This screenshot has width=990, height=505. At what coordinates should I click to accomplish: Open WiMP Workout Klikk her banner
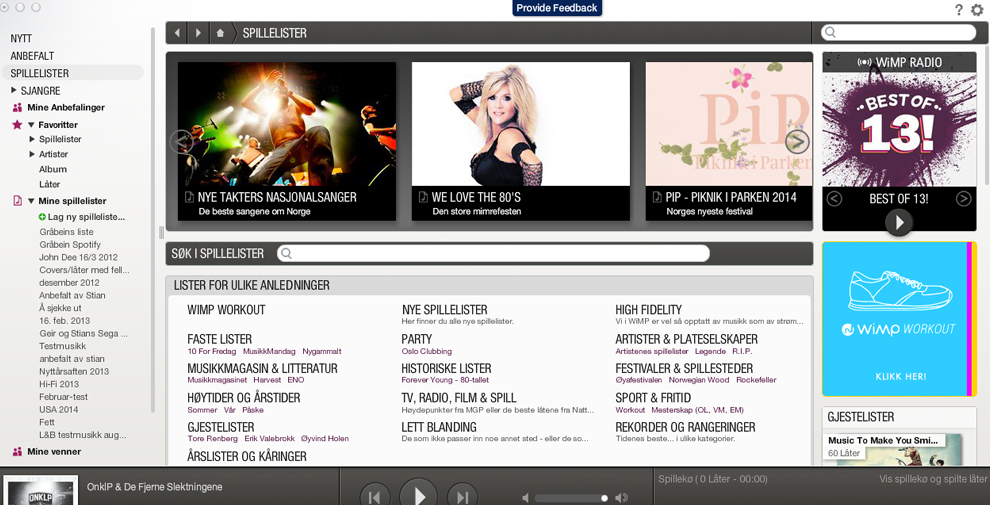click(899, 319)
